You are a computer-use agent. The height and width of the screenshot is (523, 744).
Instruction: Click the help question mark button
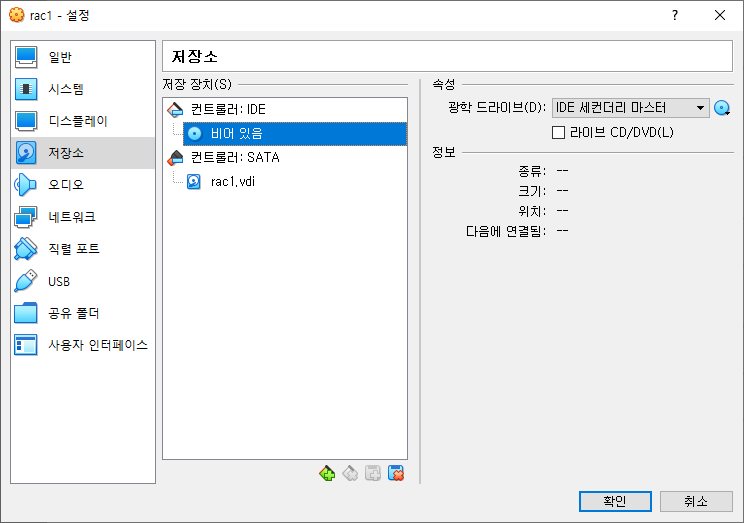click(675, 15)
